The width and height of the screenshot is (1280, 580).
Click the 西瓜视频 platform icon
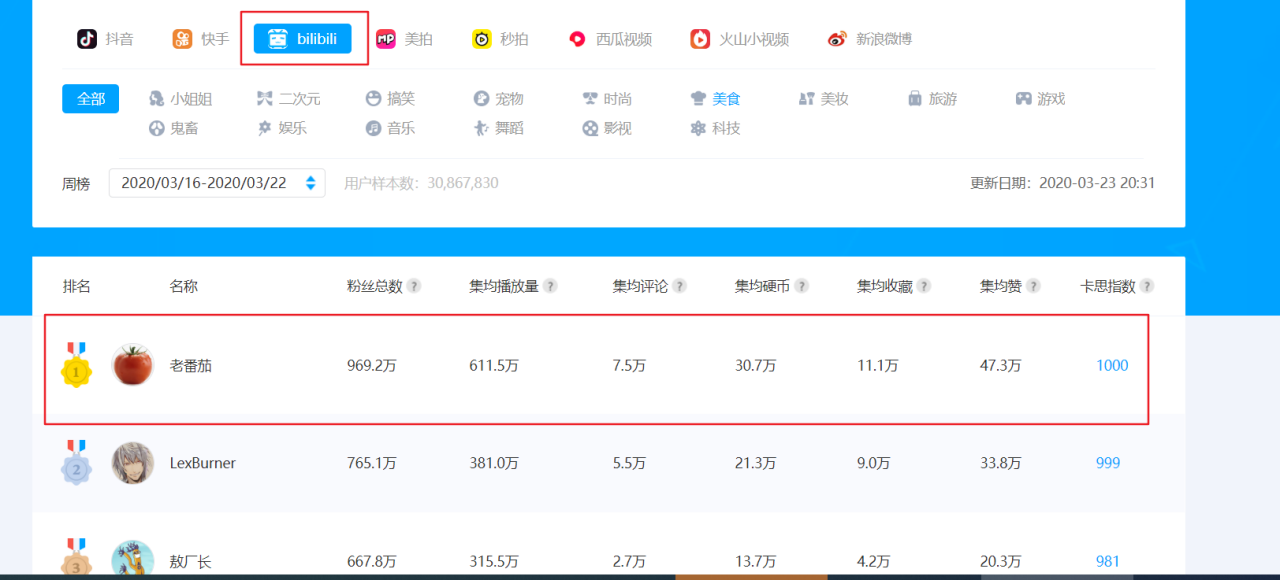pos(577,39)
